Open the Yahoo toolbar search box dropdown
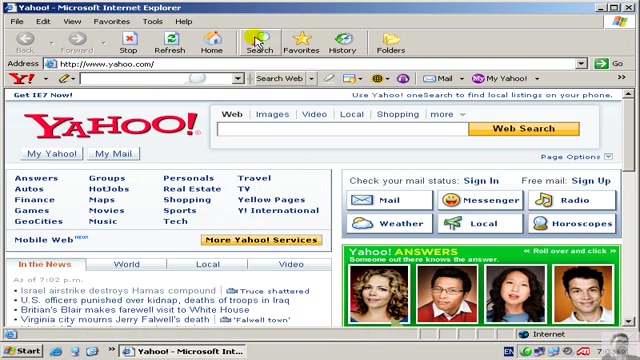 pyautogui.click(x=238, y=78)
